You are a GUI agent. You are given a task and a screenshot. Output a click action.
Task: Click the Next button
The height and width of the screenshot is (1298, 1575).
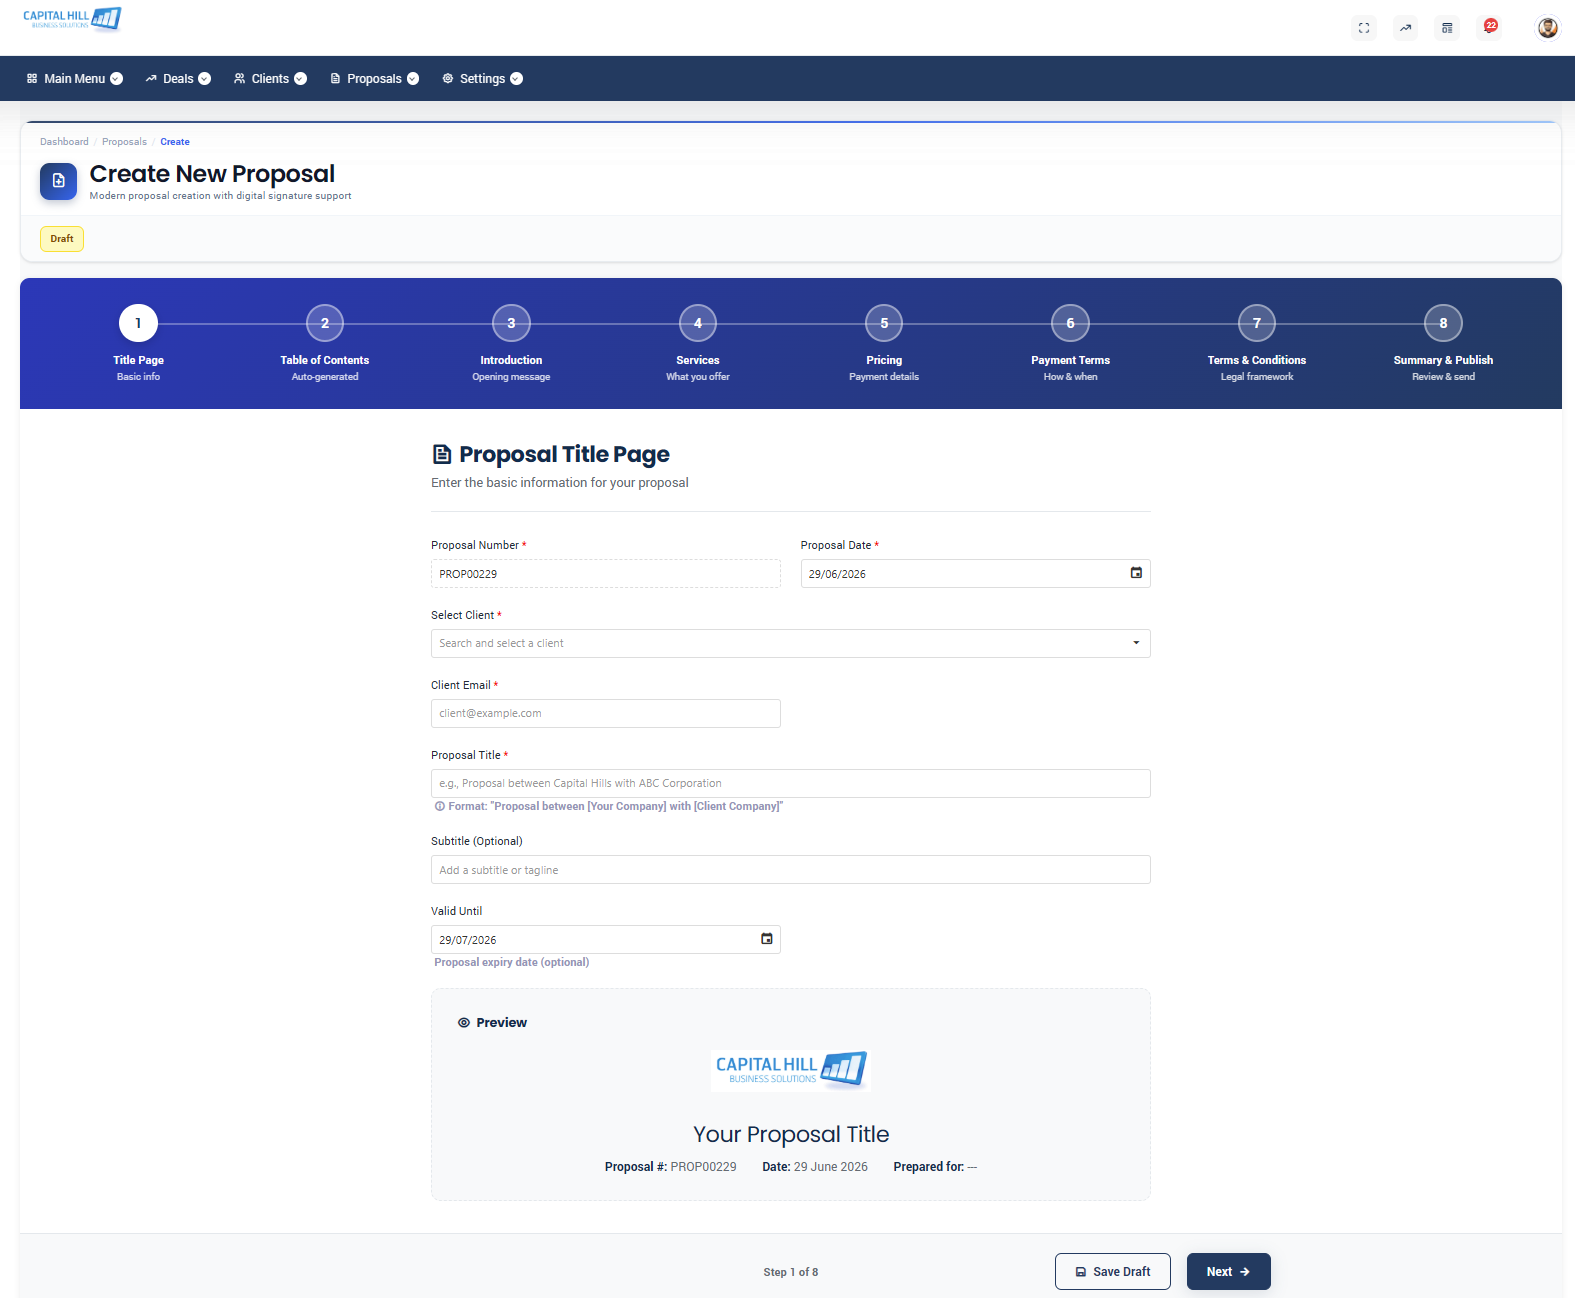1228,1271
